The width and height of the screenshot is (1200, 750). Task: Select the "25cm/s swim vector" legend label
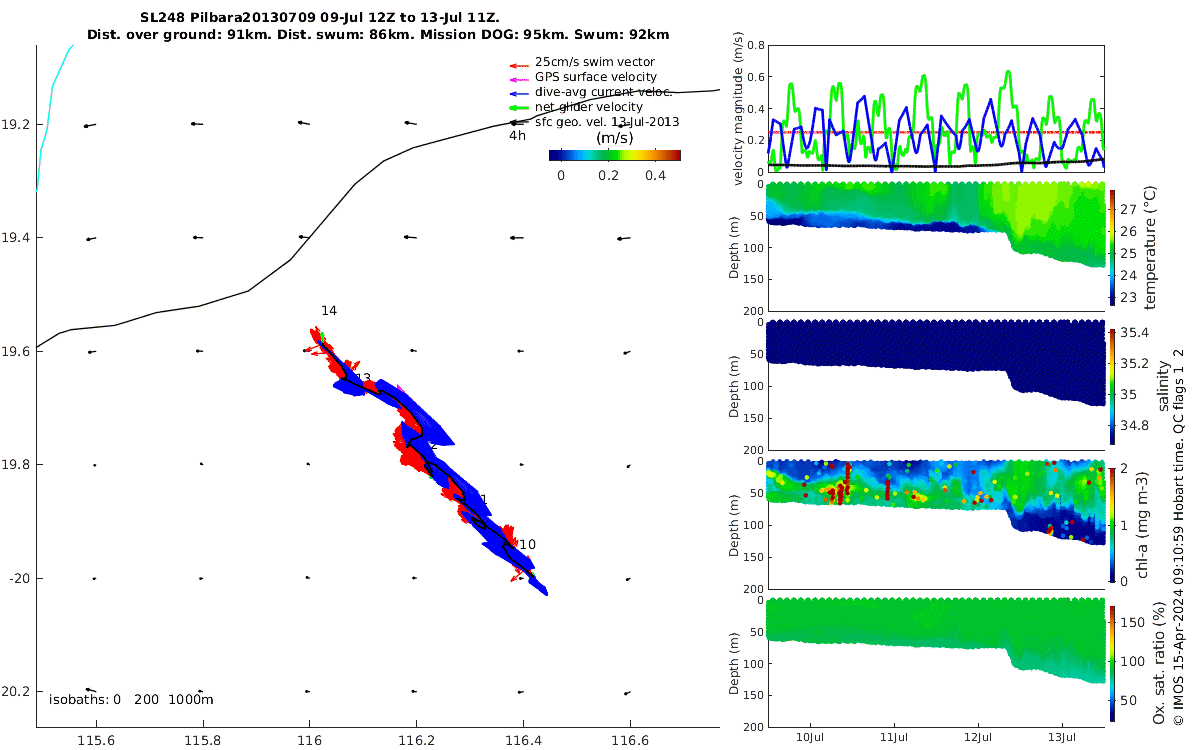point(595,62)
